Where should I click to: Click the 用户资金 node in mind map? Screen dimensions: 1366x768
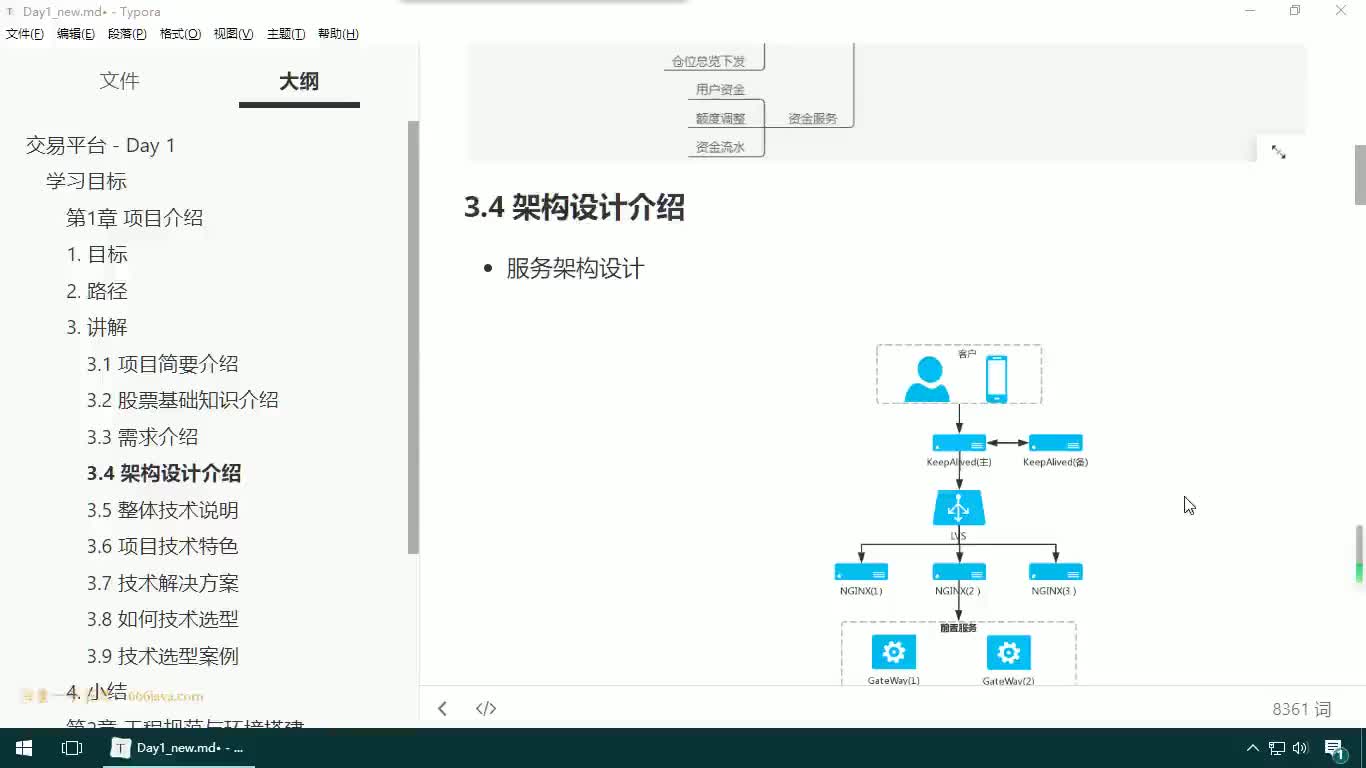(720, 89)
